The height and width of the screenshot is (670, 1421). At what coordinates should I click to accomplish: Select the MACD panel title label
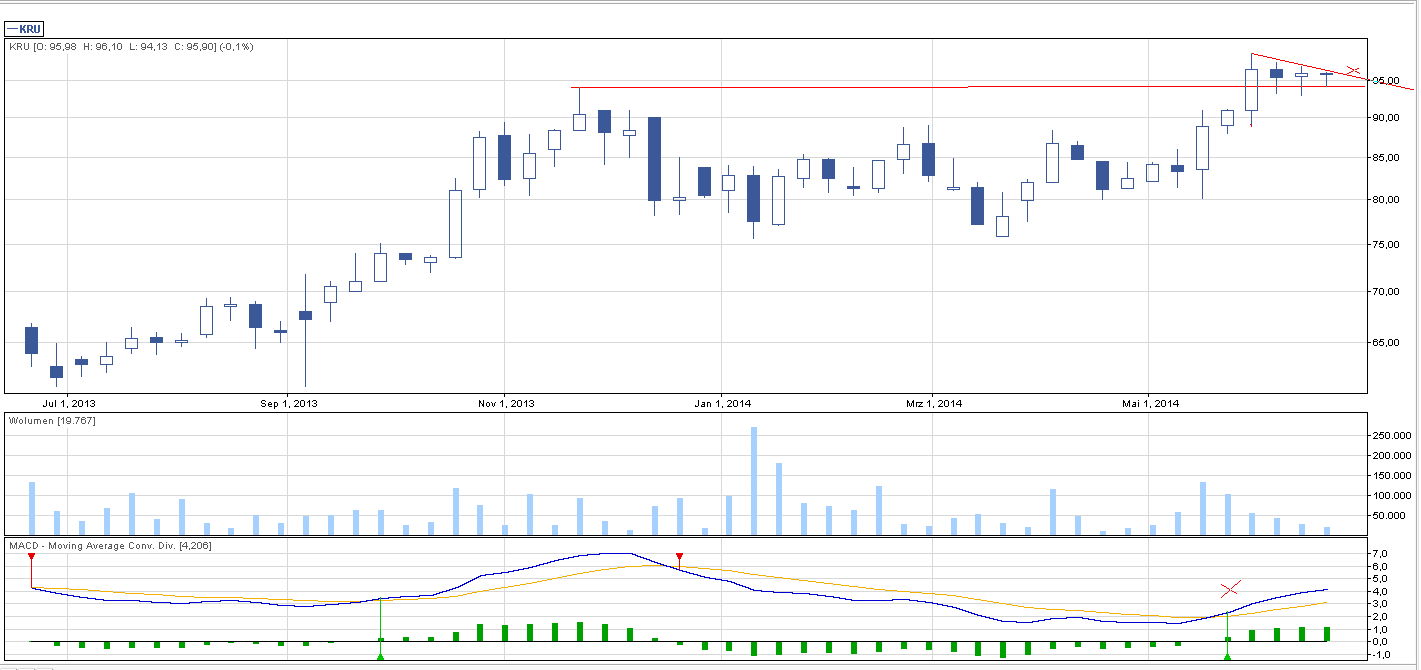coord(110,545)
